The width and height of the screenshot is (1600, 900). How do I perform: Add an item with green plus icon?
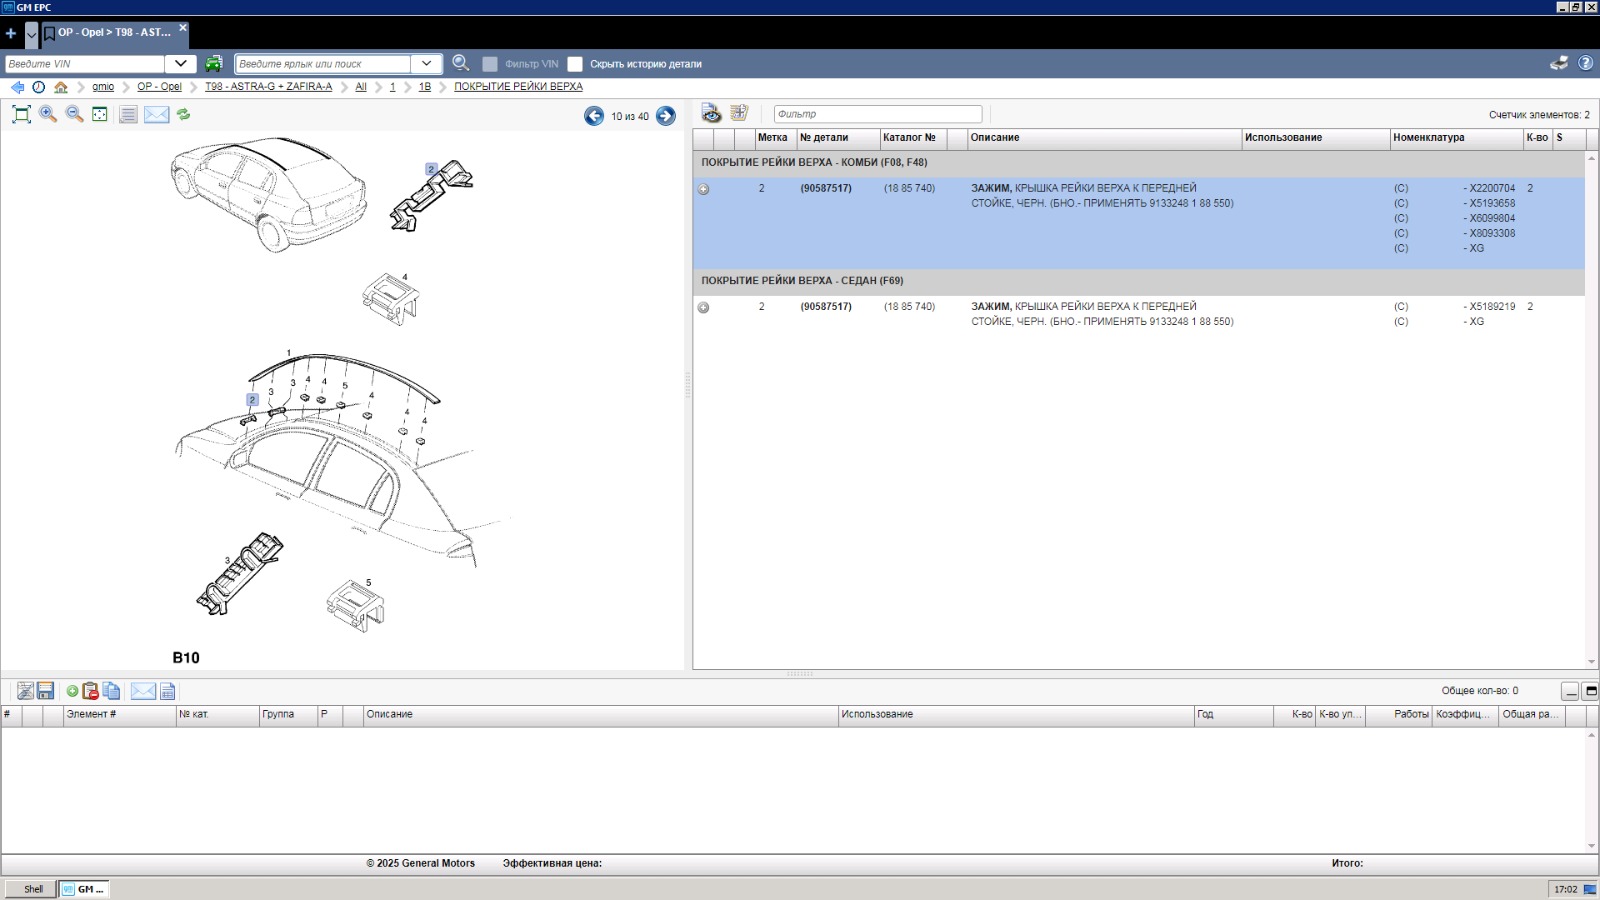coord(72,691)
